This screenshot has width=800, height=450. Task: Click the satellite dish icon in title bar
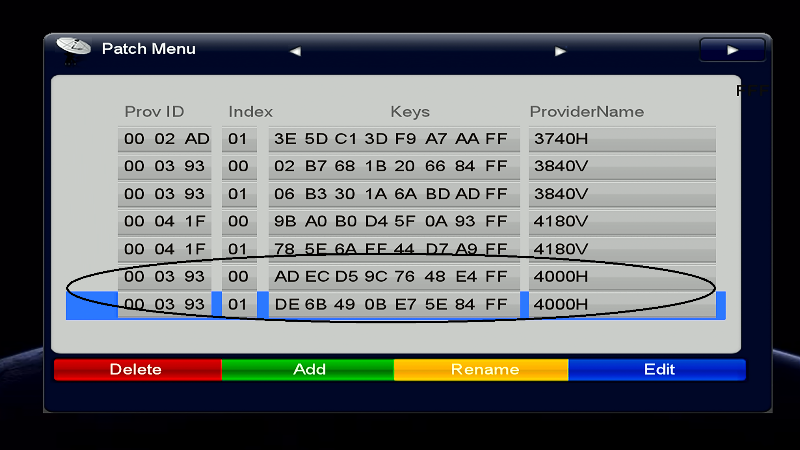click(73, 48)
